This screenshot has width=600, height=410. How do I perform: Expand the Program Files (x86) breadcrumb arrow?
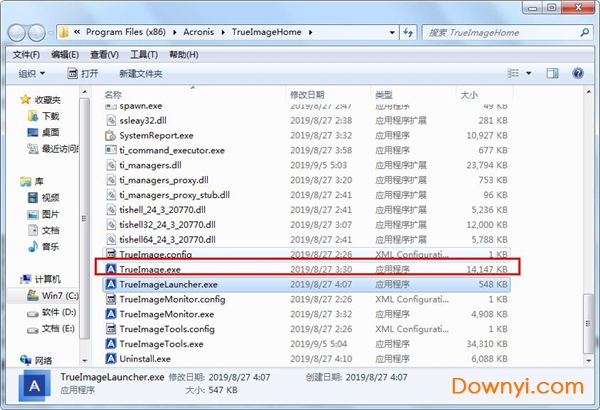coord(174,33)
